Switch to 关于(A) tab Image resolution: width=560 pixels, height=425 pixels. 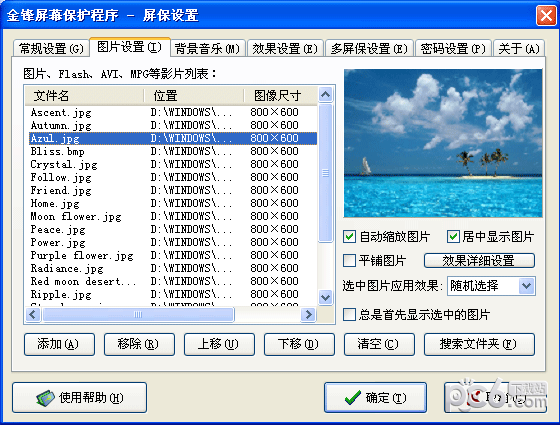click(x=519, y=48)
